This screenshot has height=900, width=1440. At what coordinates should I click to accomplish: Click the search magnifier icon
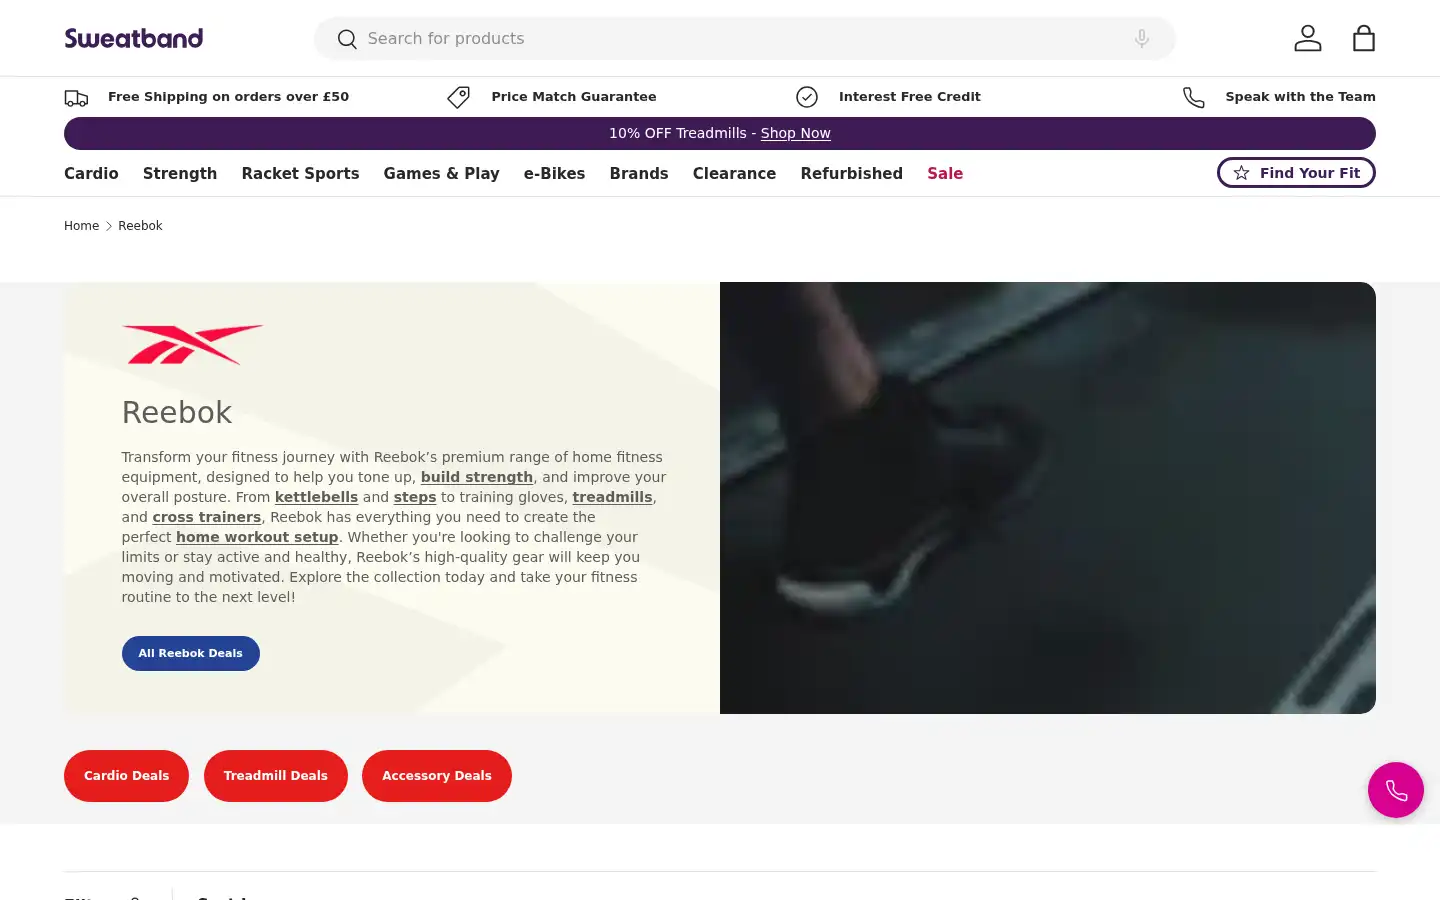point(347,39)
